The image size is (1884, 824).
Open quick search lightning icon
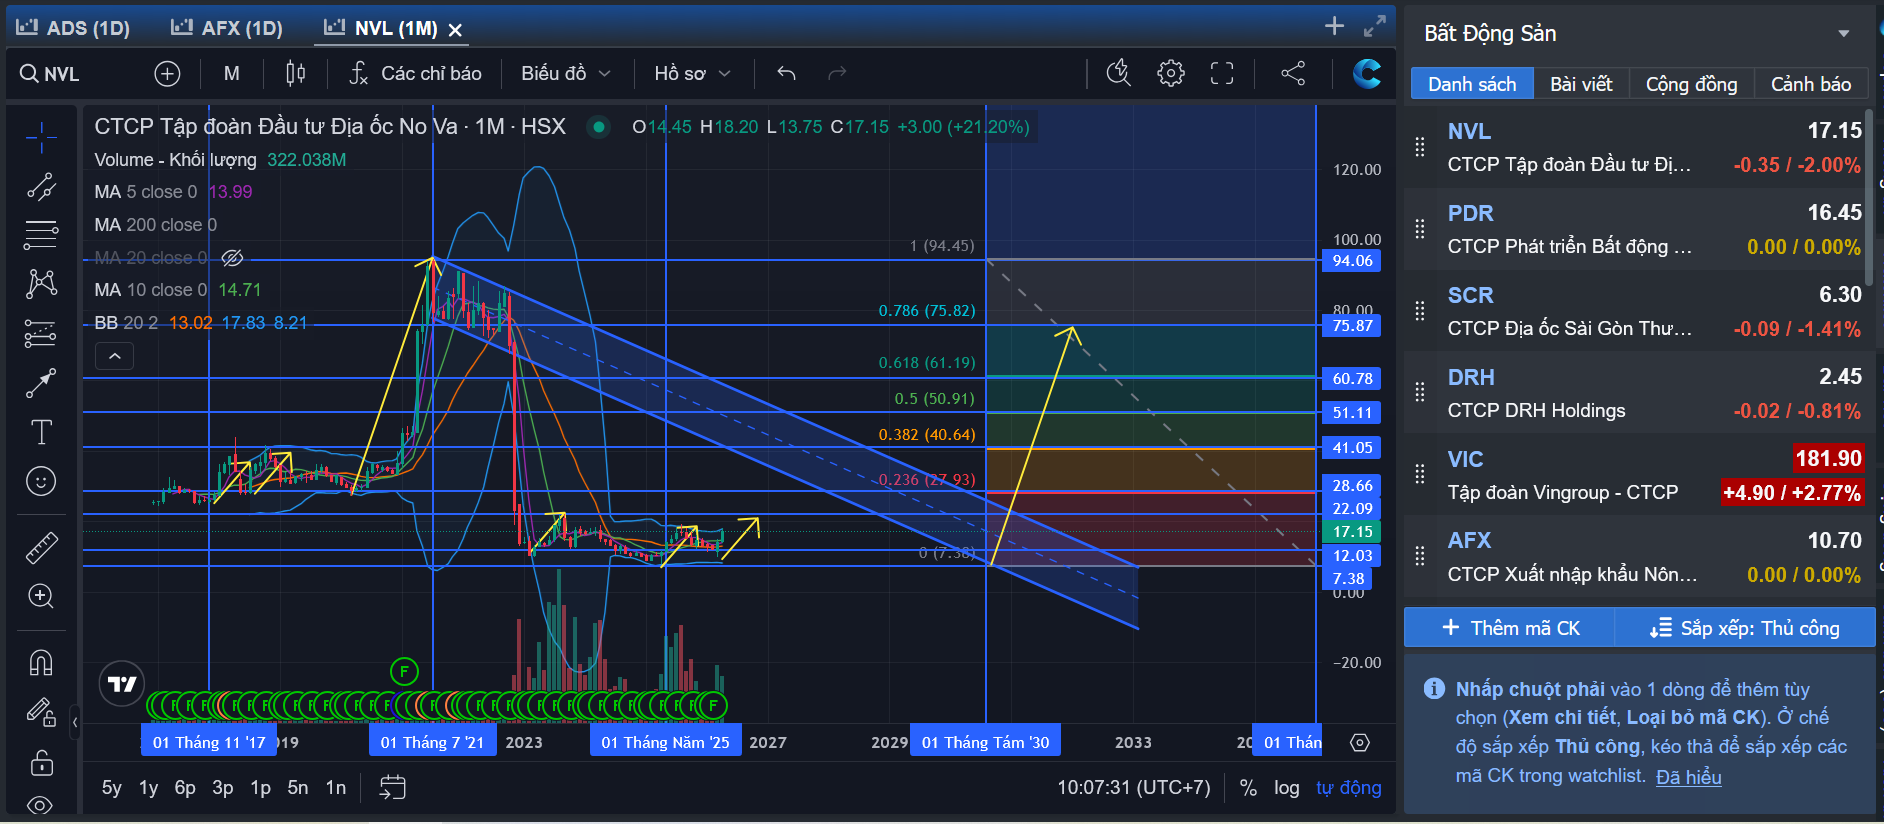click(x=1118, y=73)
